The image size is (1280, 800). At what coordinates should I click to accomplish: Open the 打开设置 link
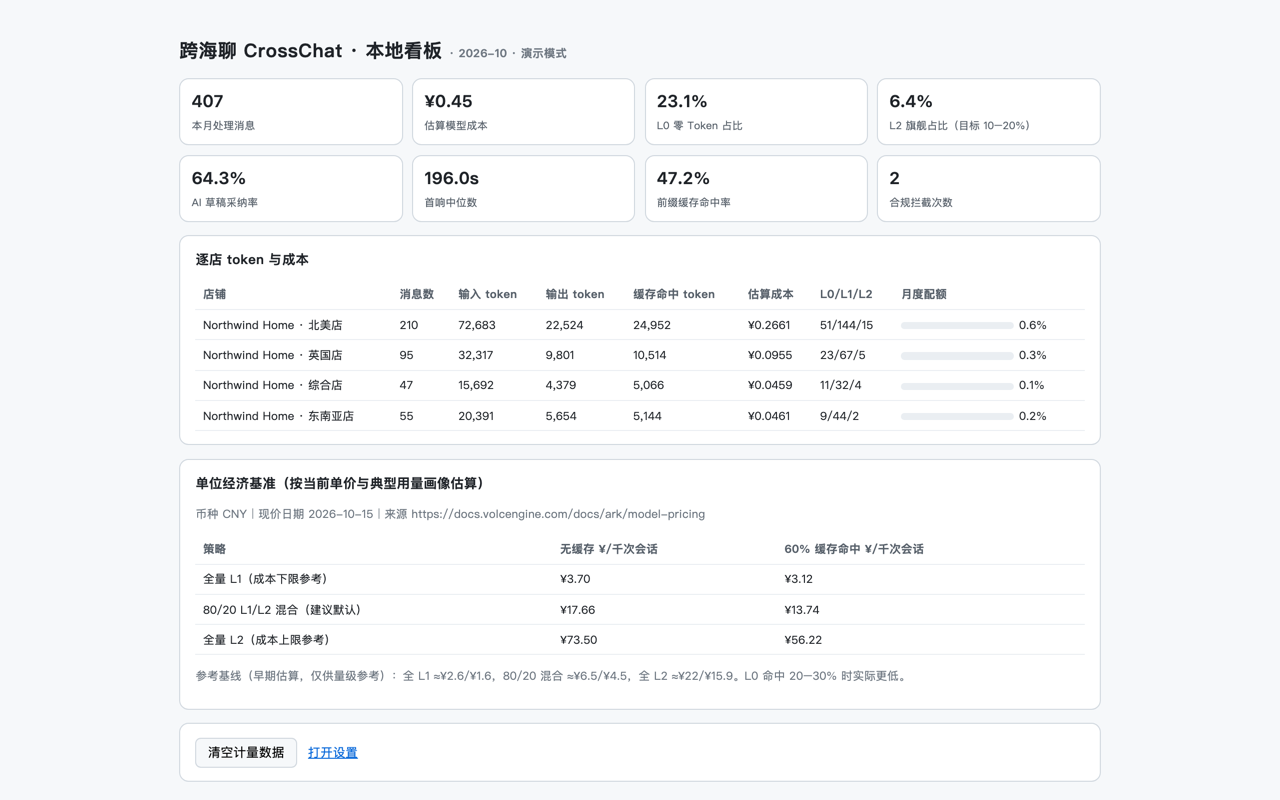333,753
